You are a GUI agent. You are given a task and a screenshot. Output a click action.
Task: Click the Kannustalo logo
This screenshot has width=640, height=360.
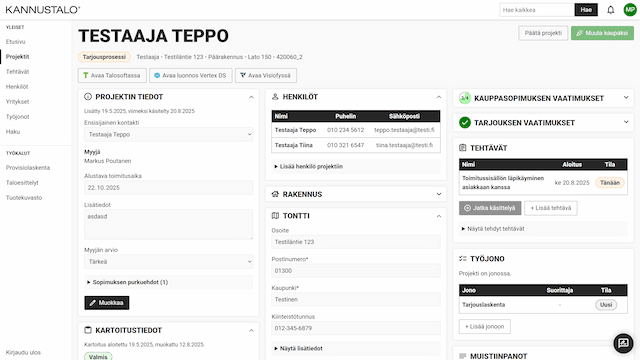tap(43, 10)
